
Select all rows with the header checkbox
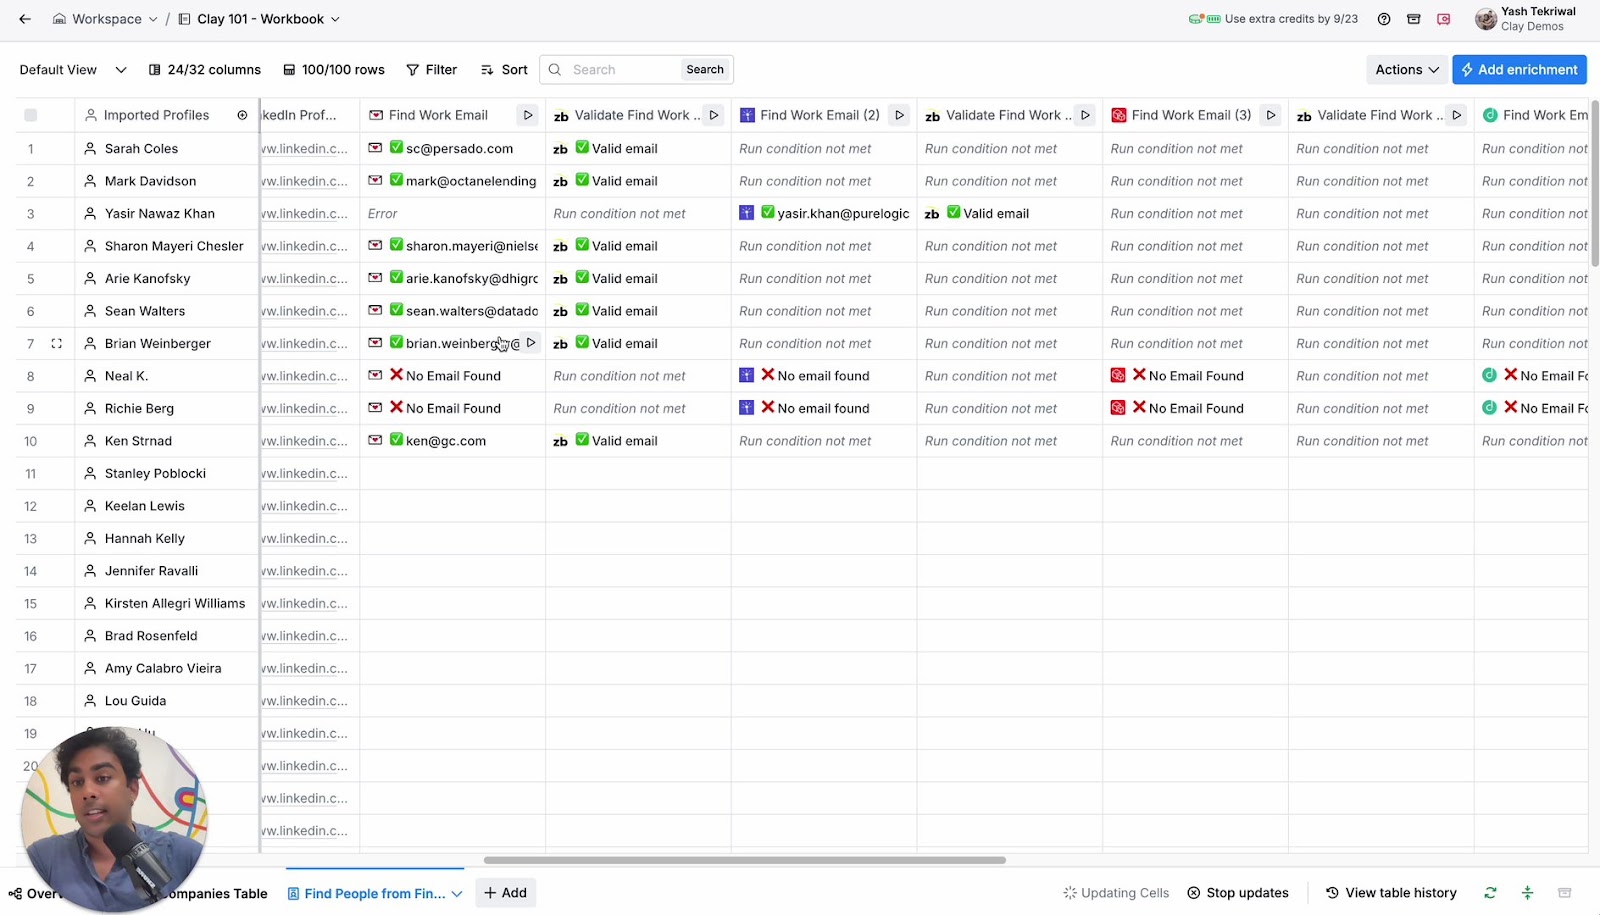click(x=31, y=114)
